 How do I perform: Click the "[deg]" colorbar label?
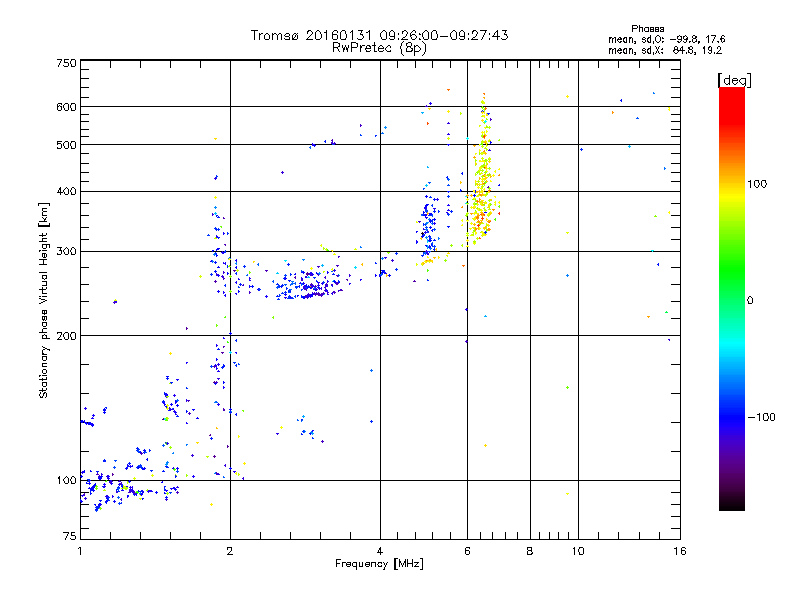tap(734, 81)
